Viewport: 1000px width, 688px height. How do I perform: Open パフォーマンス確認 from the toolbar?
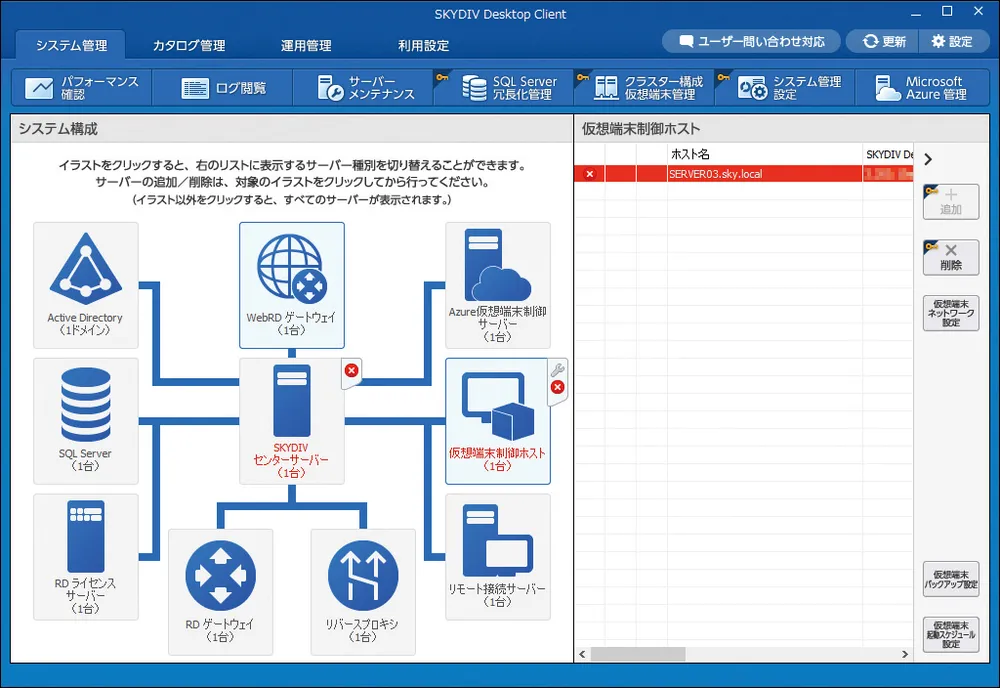82,88
